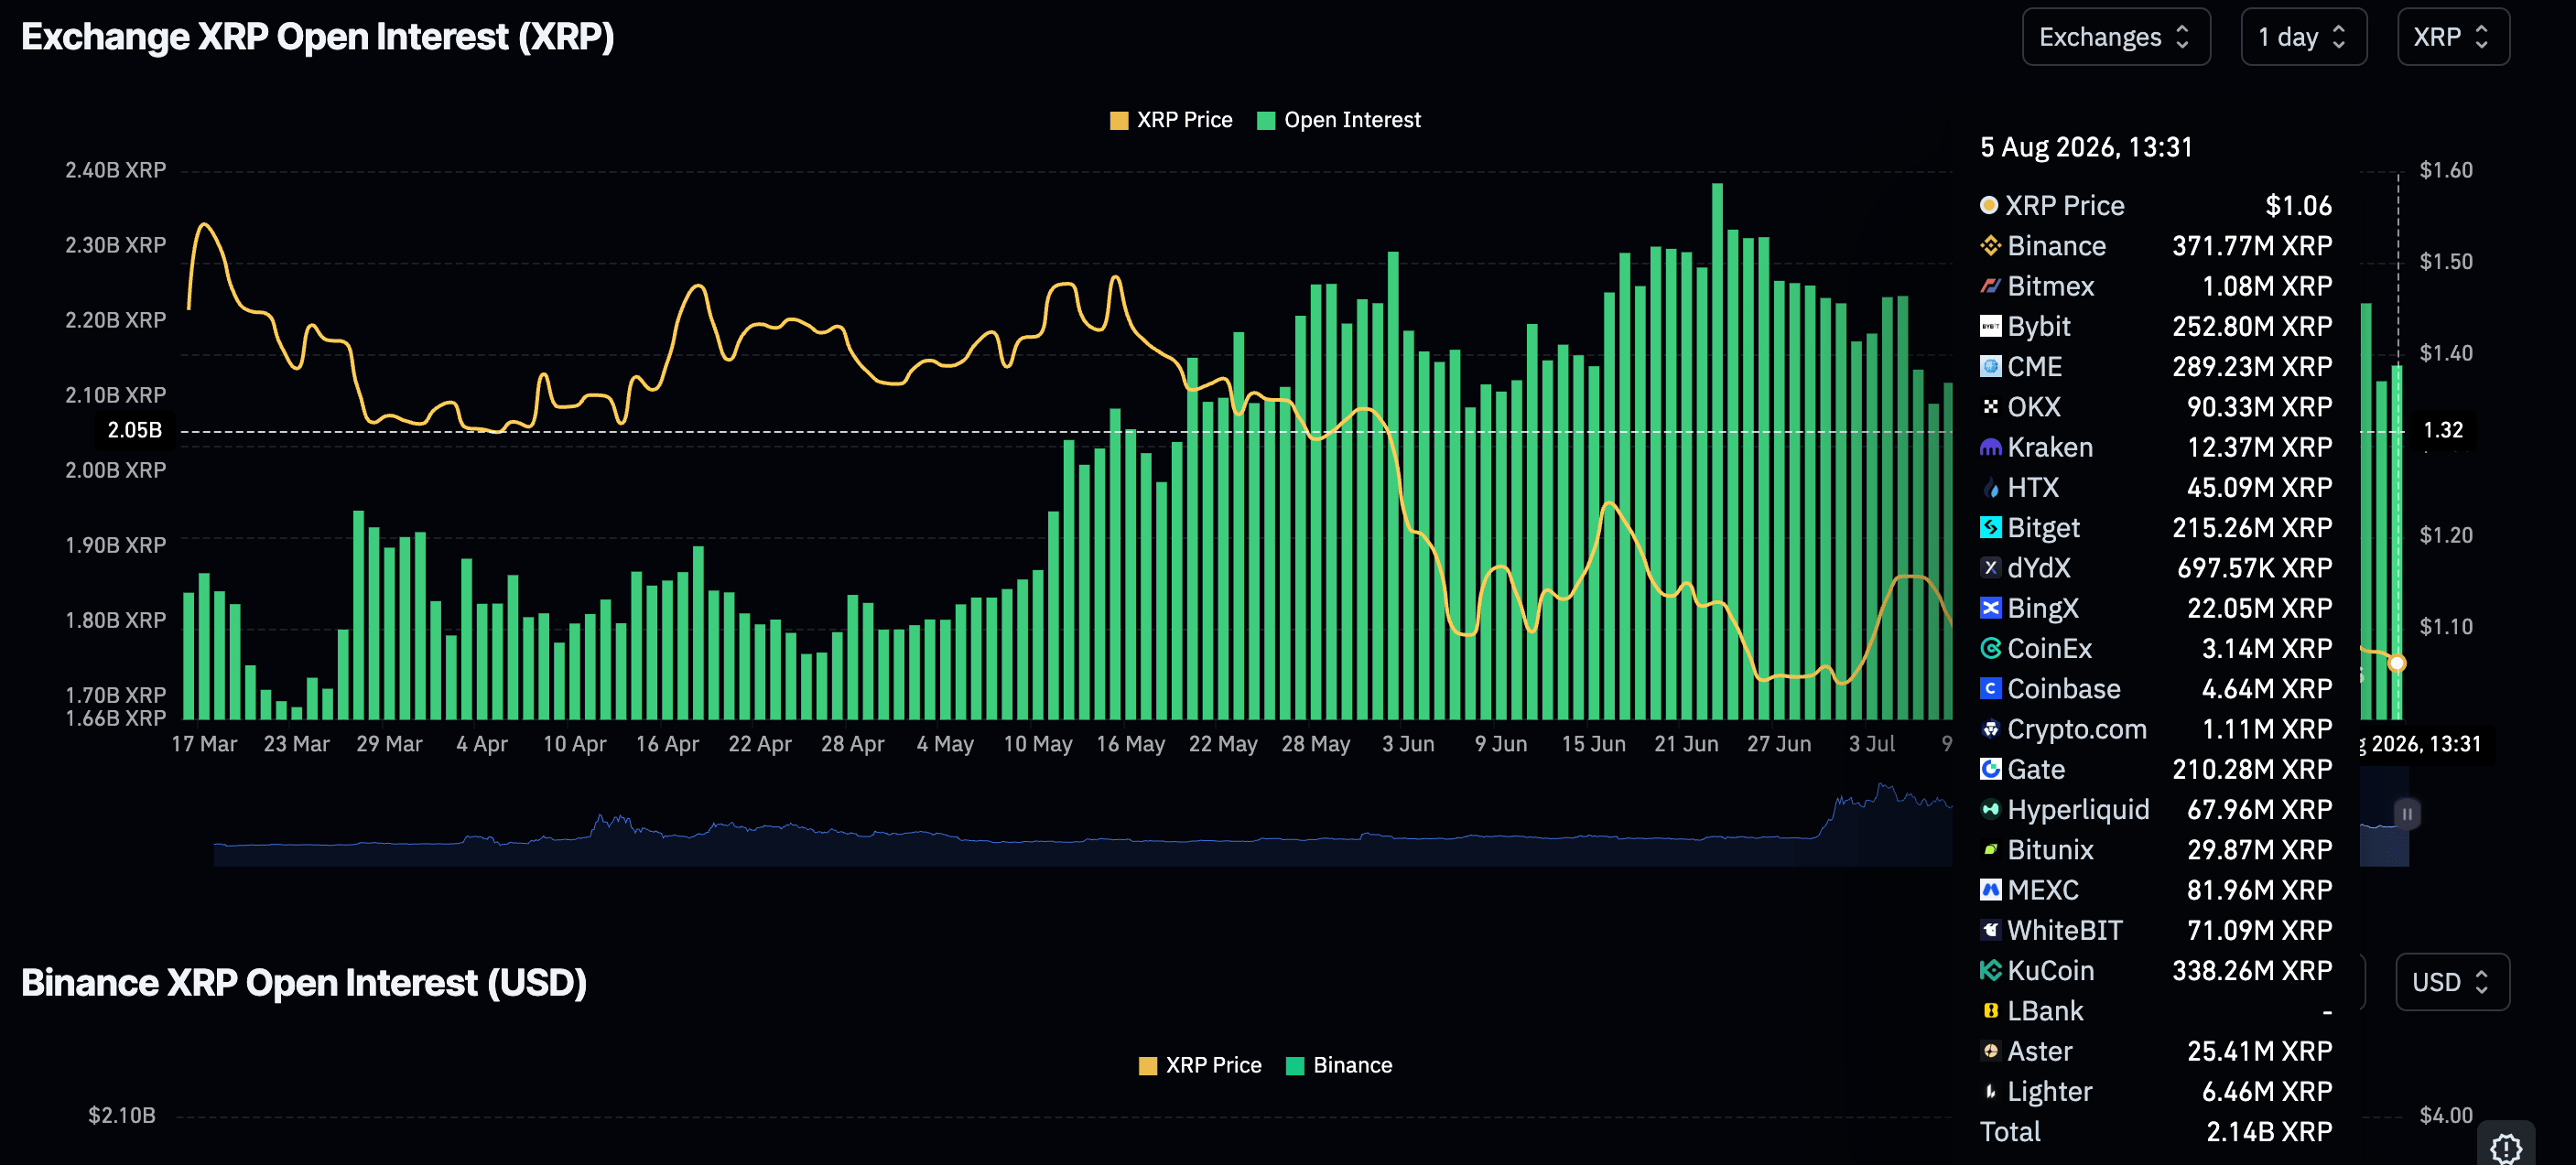Click the Bybit logo icon
This screenshot has height=1165, width=2576.
[1990, 326]
